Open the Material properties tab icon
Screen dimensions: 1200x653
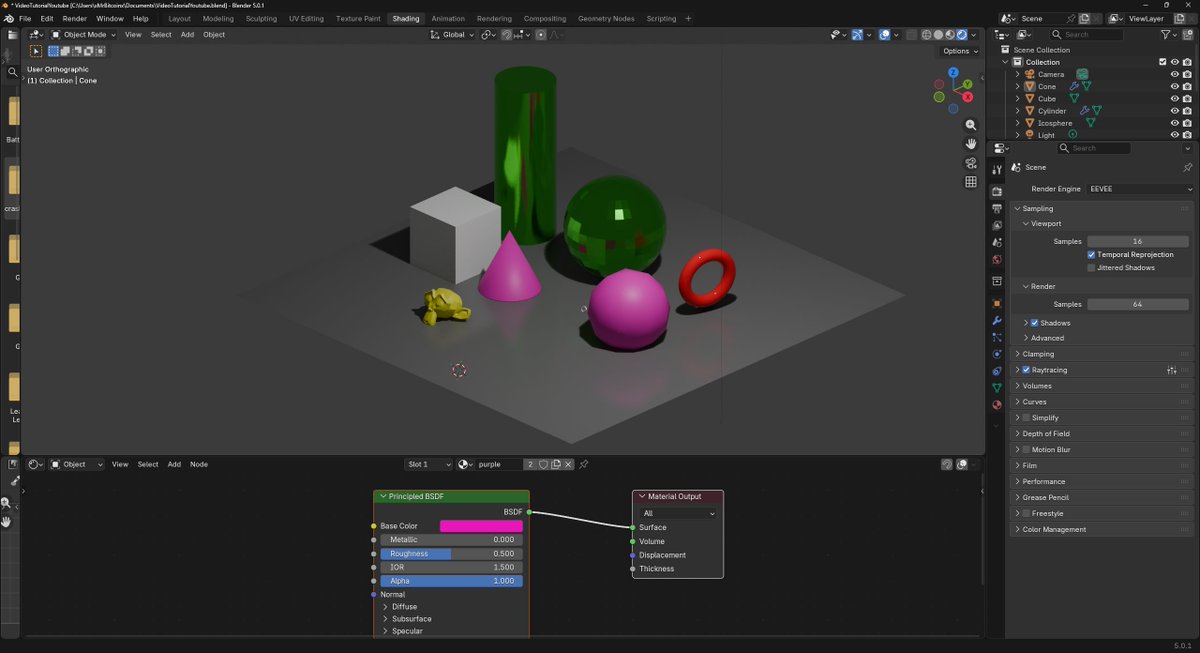click(x=996, y=405)
